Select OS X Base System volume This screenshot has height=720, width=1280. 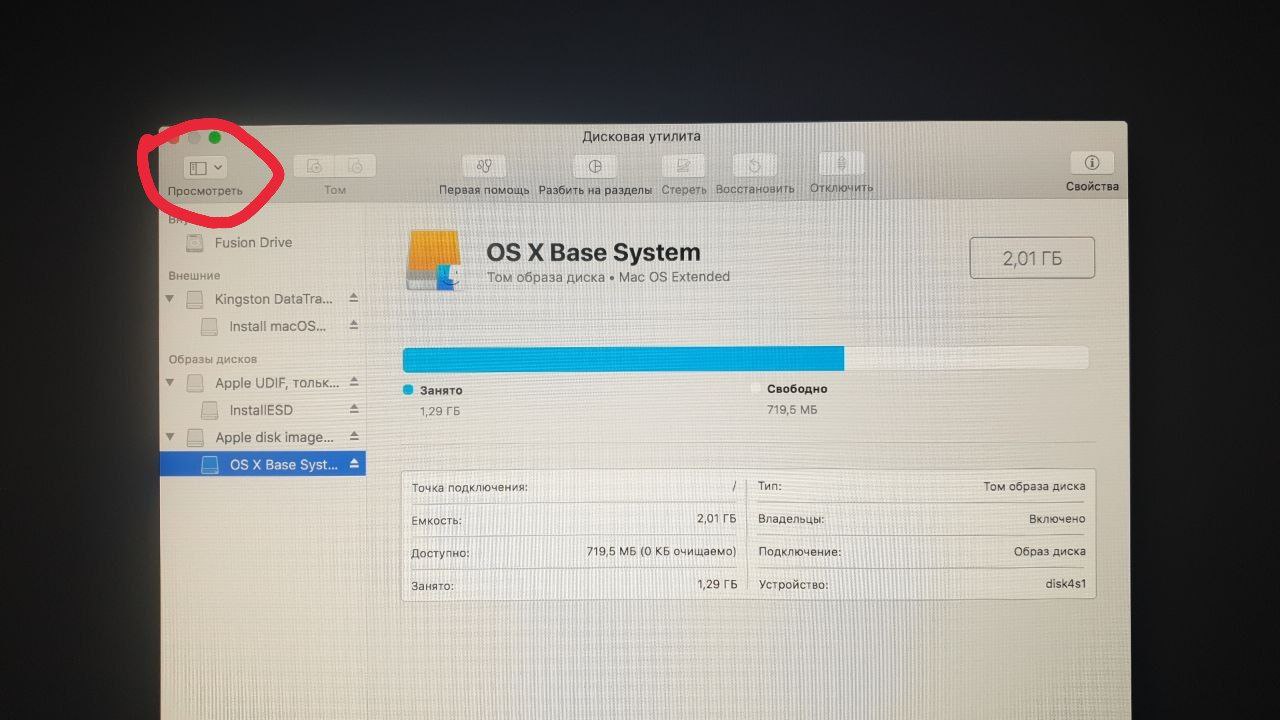pyautogui.click(x=262, y=464)
